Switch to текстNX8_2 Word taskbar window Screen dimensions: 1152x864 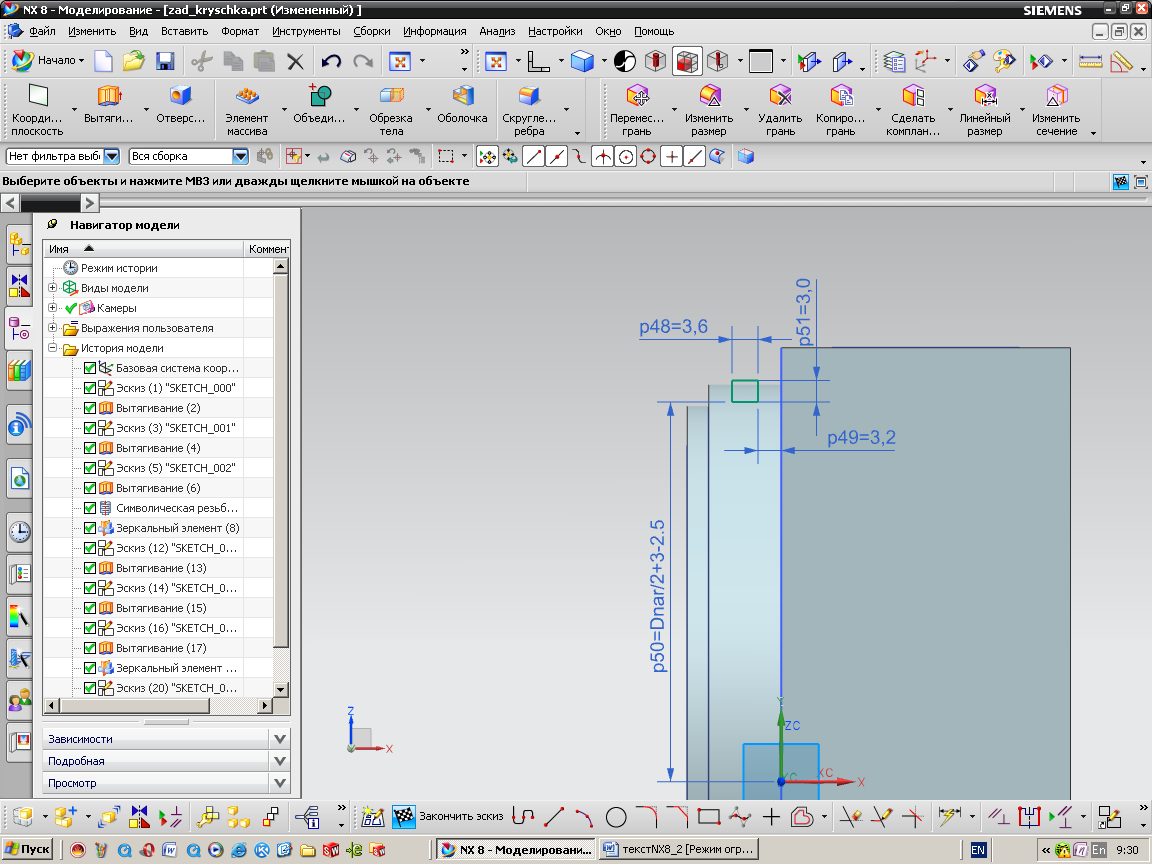(x=678, y=849)
